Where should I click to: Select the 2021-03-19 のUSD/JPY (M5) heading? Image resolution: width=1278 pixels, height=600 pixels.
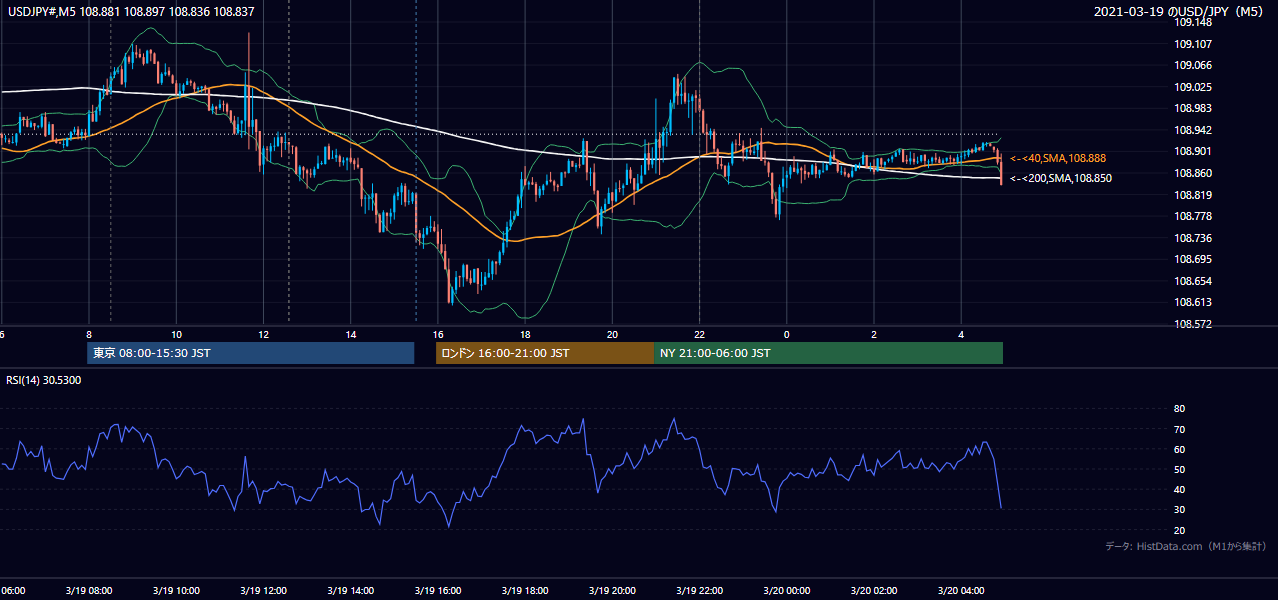[x=1180, y=12]
